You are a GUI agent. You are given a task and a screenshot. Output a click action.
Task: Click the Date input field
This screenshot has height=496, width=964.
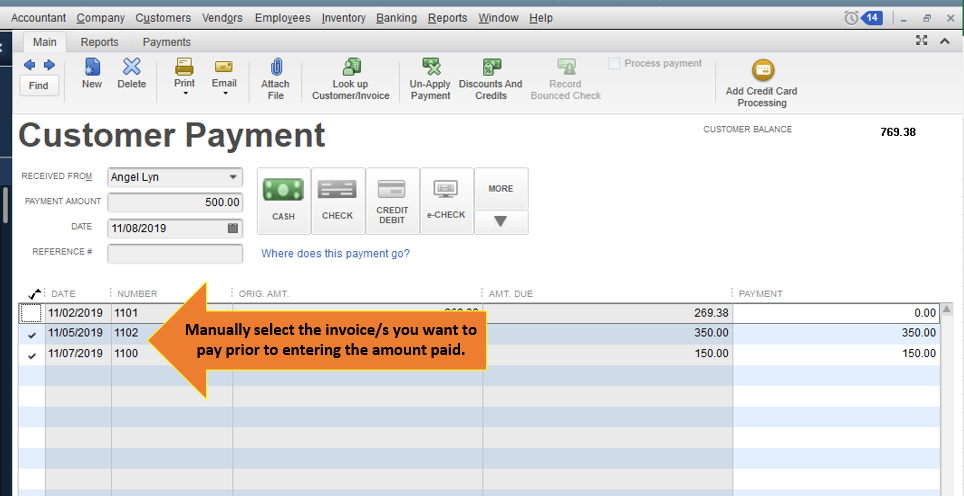[x=175, y=228]
